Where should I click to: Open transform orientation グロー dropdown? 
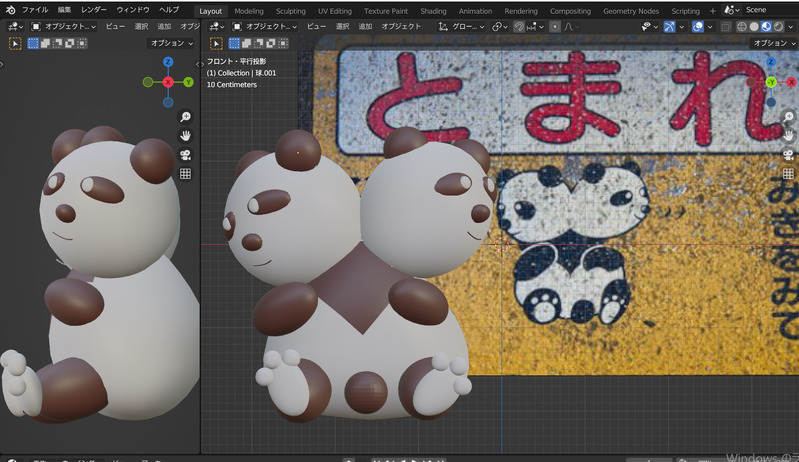(462, 27)
